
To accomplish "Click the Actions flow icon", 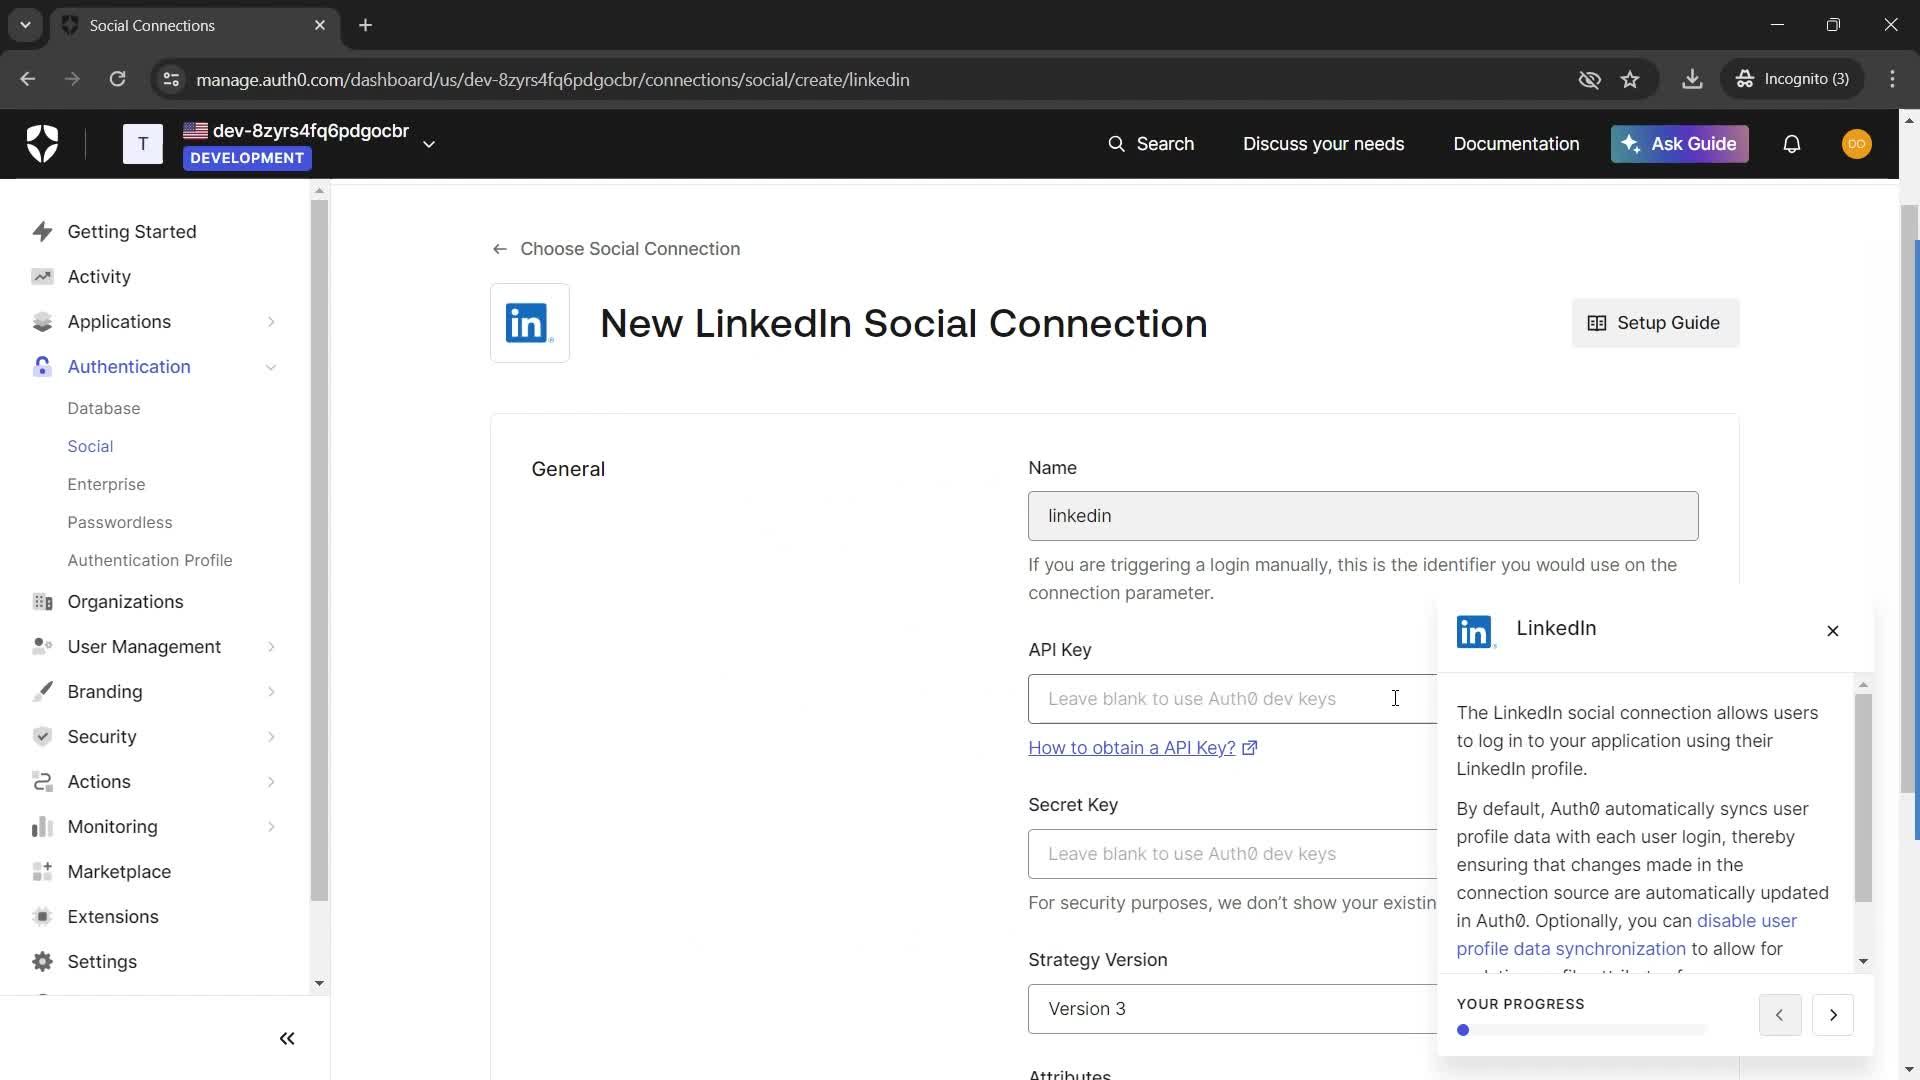I will click(x=42, y=782).
